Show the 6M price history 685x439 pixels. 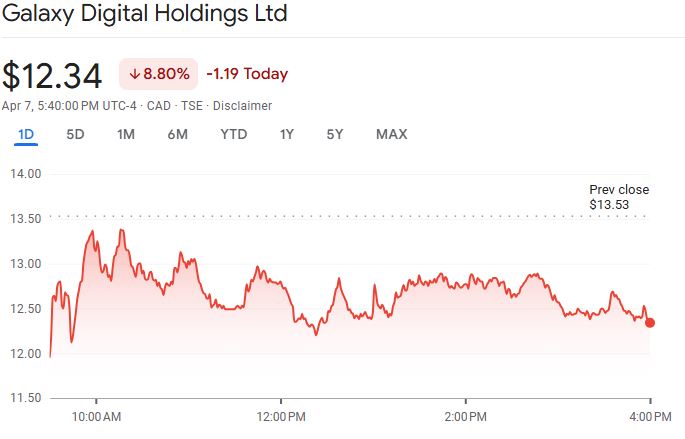[178, 134]
